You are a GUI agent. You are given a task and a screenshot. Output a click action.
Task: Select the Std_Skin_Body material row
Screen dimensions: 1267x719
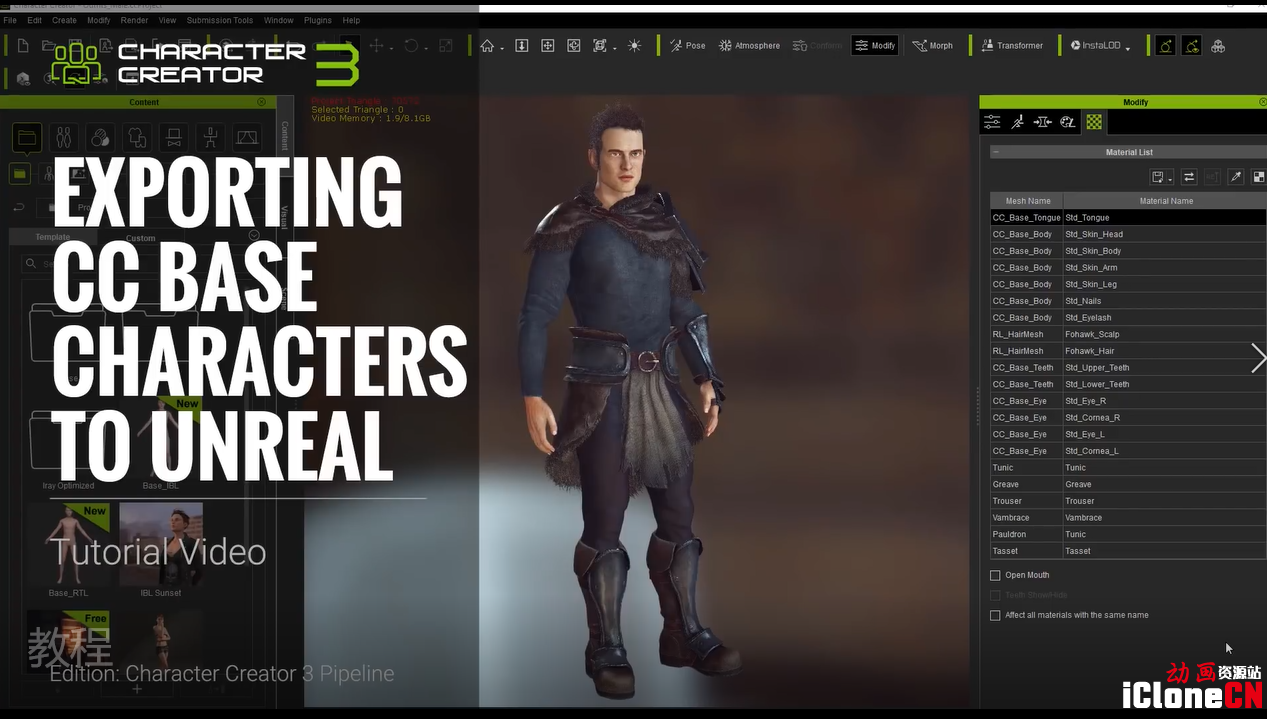pyautogui.click(x=1128, y=251)
